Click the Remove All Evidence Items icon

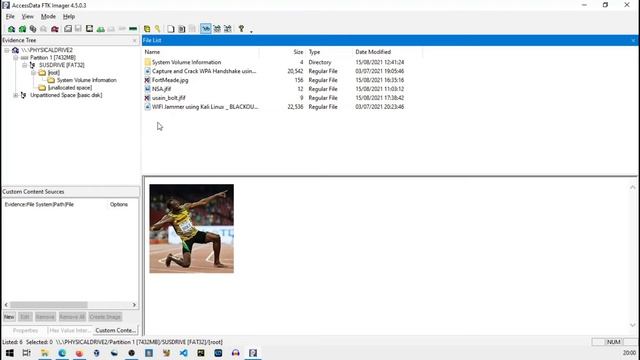[x=55, y=29]
